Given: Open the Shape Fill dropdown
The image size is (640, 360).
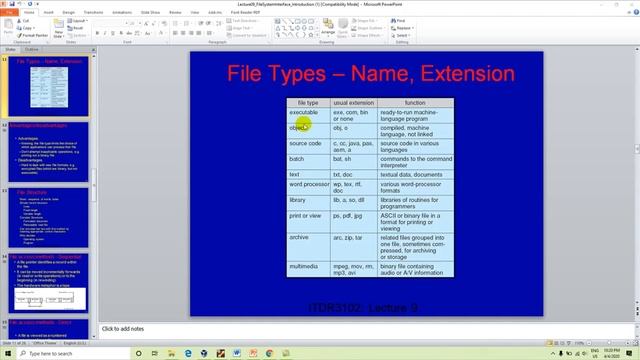Looking at the screenshot, I should pyautogui.click(x=364, y=21).
